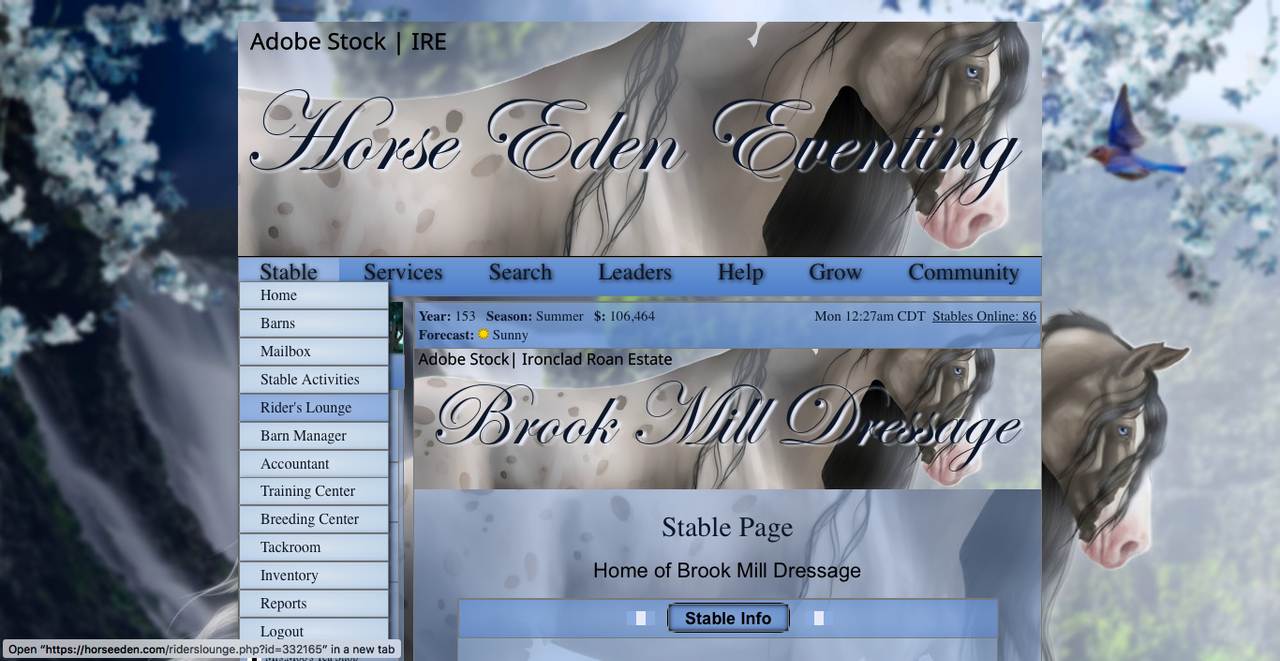Open the Leaders navigation menu
This screenshot has height=661, width=1280.
coord(635,272)
